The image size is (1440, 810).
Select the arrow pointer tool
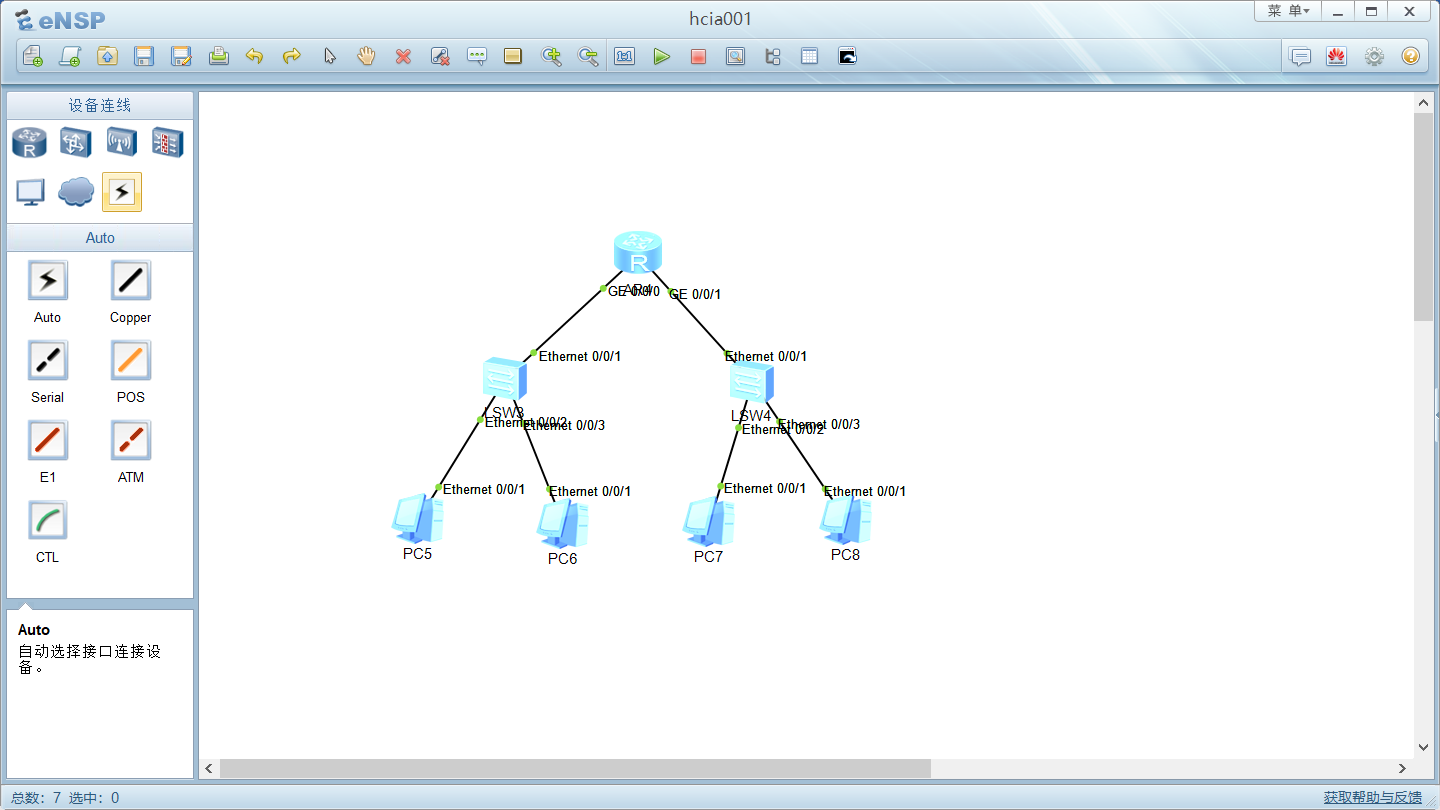click(x=329, y=57)
